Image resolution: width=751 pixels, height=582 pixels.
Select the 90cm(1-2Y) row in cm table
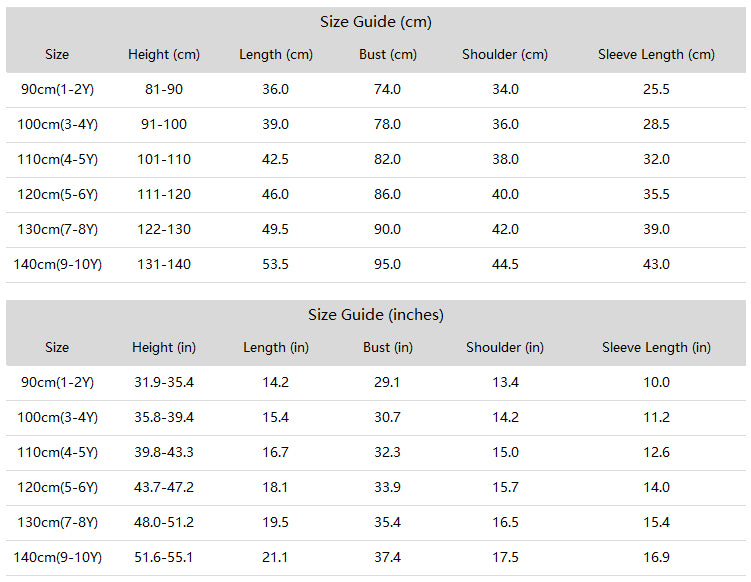pyautogui.click(x=376, y=90)
